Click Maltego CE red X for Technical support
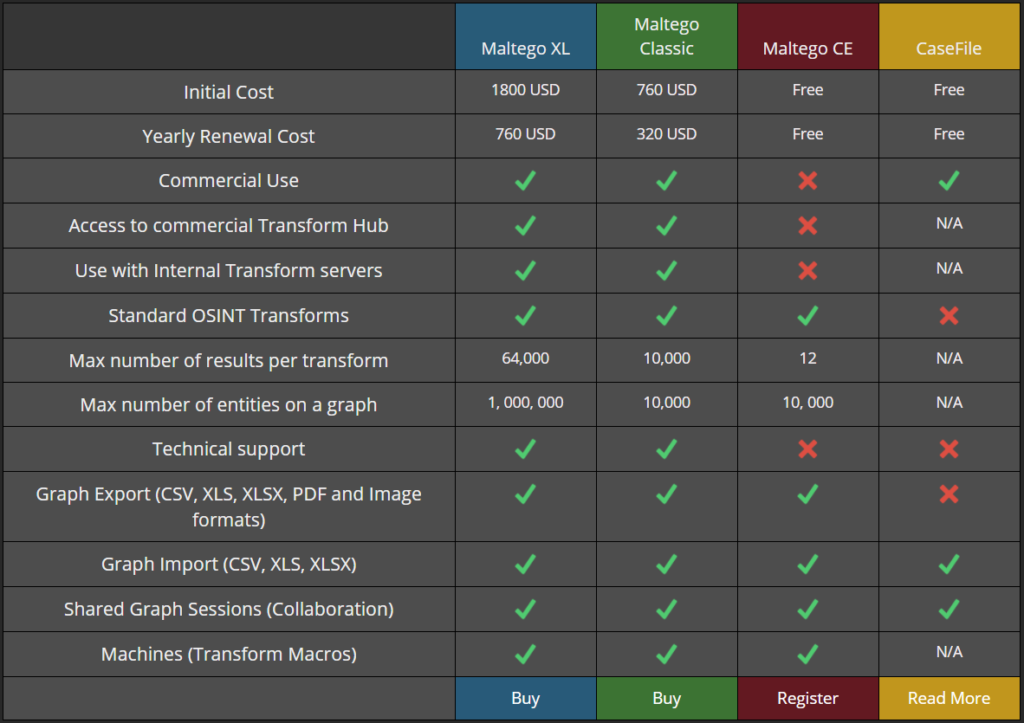1024x723 pixels. (x=807, y=449)
